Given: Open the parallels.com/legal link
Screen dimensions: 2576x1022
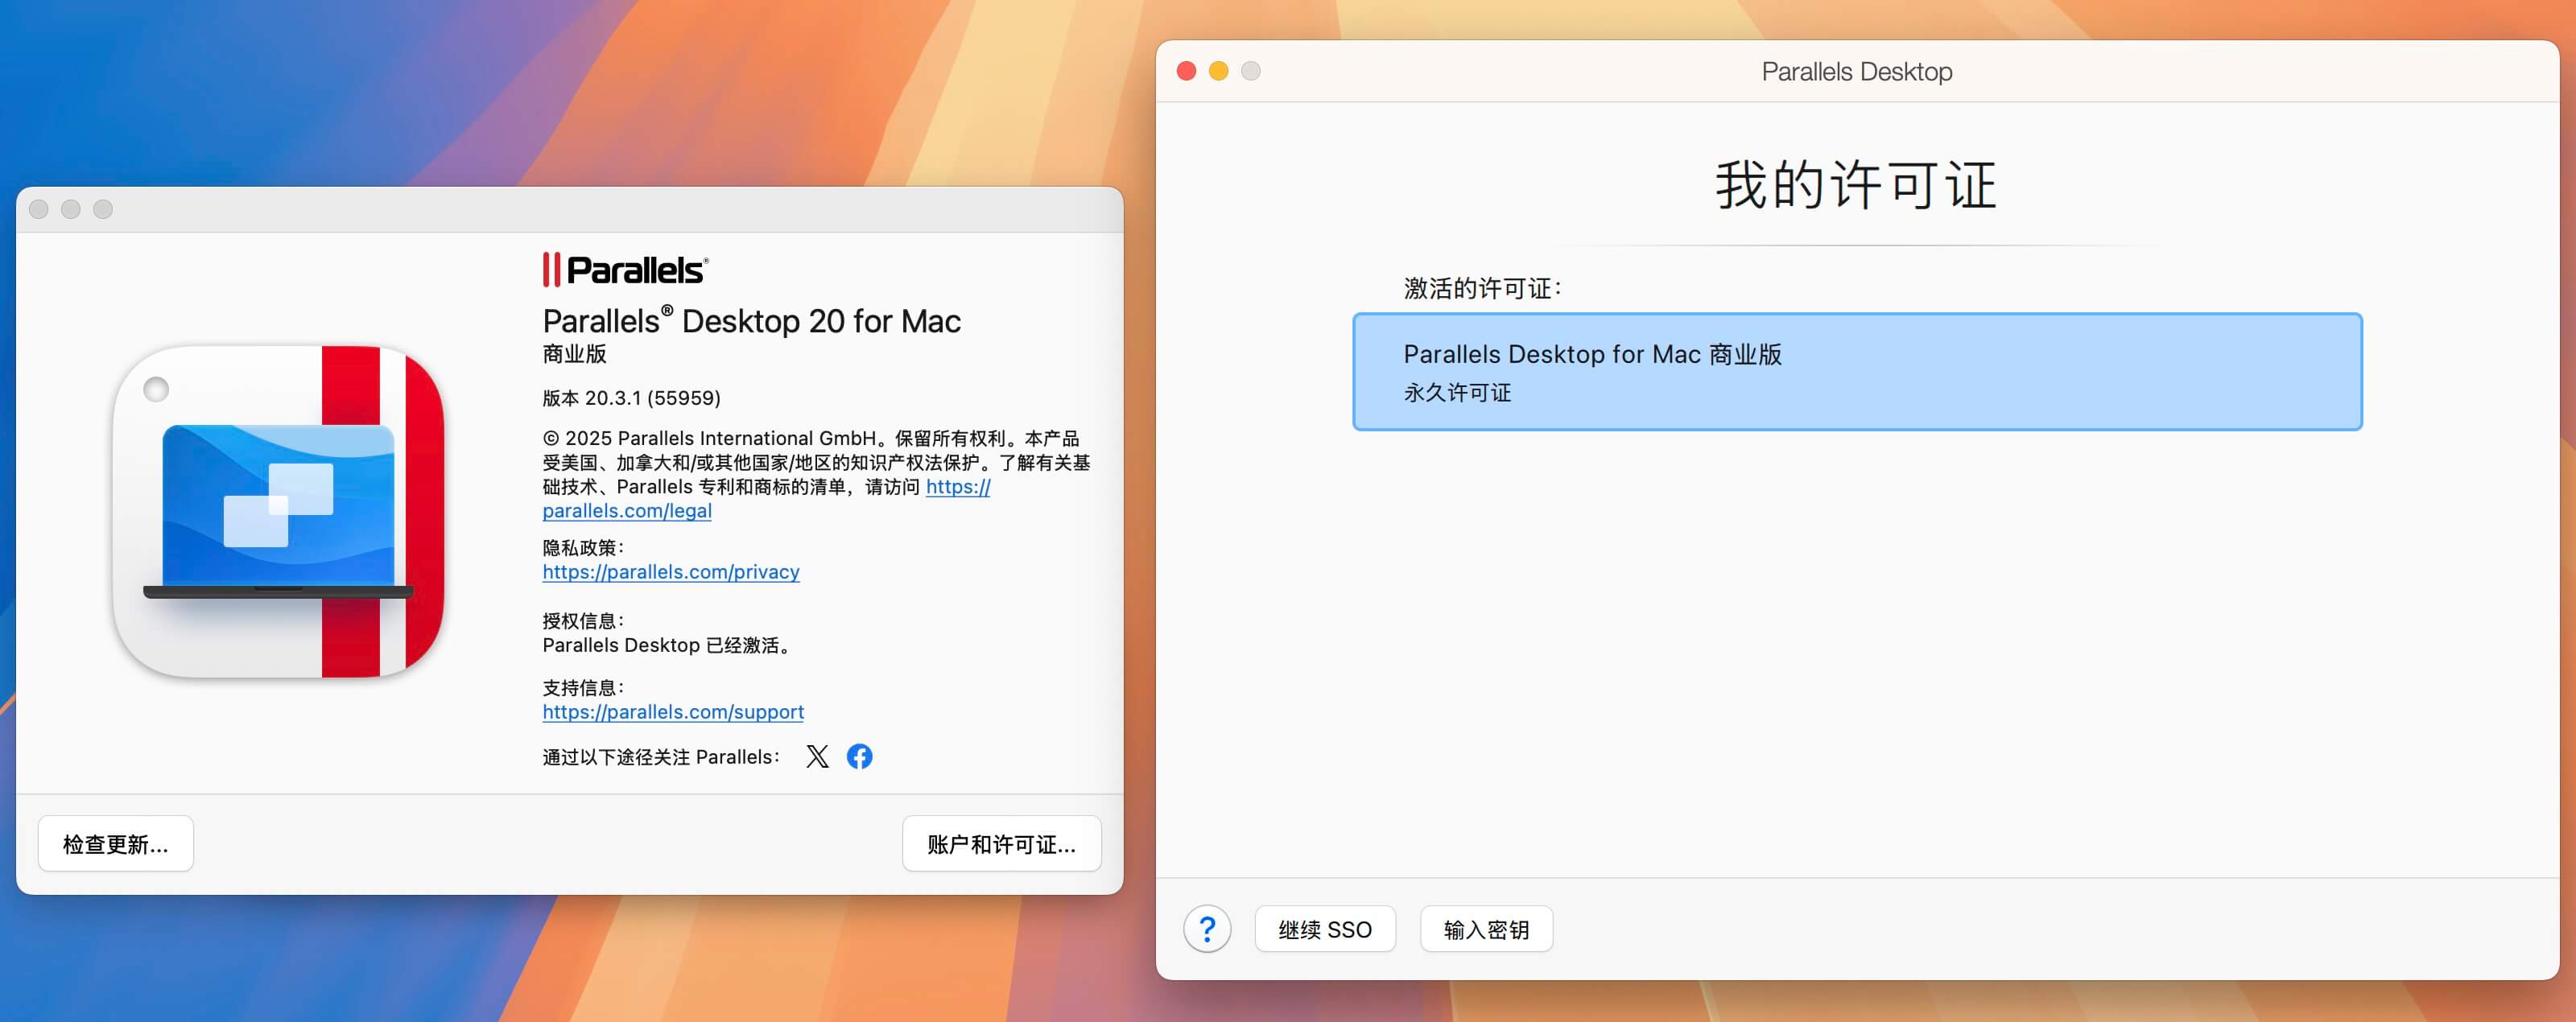Looking at the screenshot, I should pyautogui.click(x=627, y=511).
